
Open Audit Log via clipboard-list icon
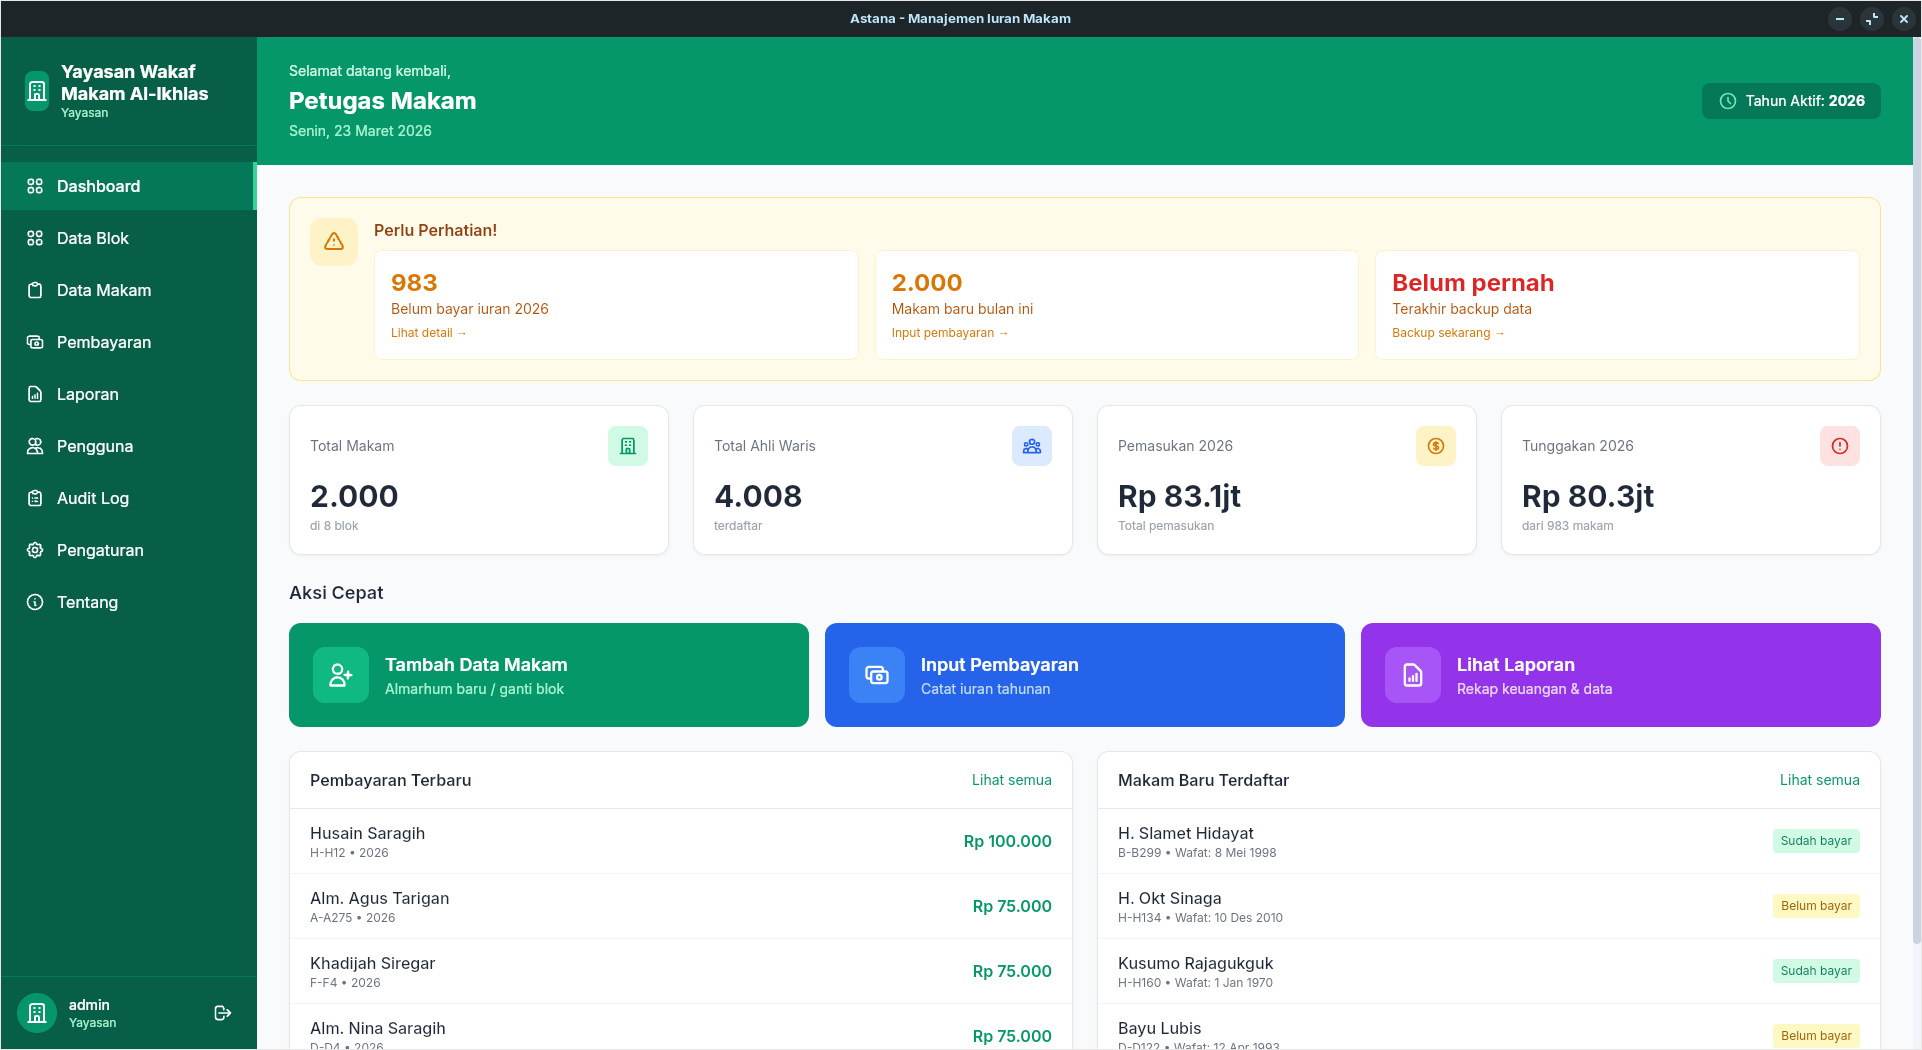click(35, 498)
